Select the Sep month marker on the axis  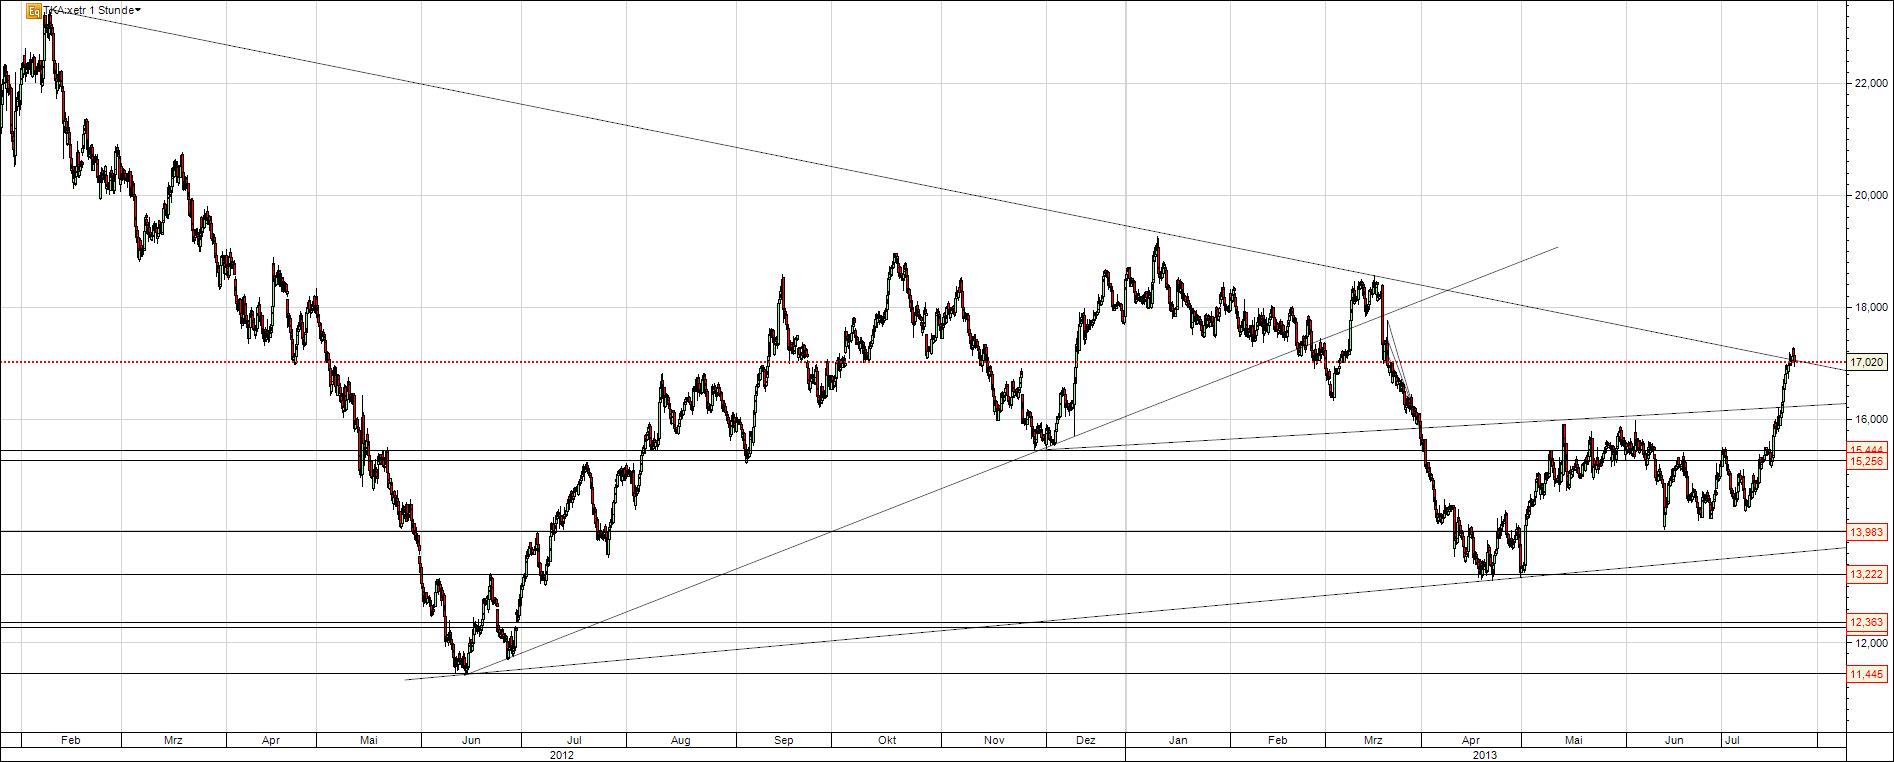pos(784,741)
